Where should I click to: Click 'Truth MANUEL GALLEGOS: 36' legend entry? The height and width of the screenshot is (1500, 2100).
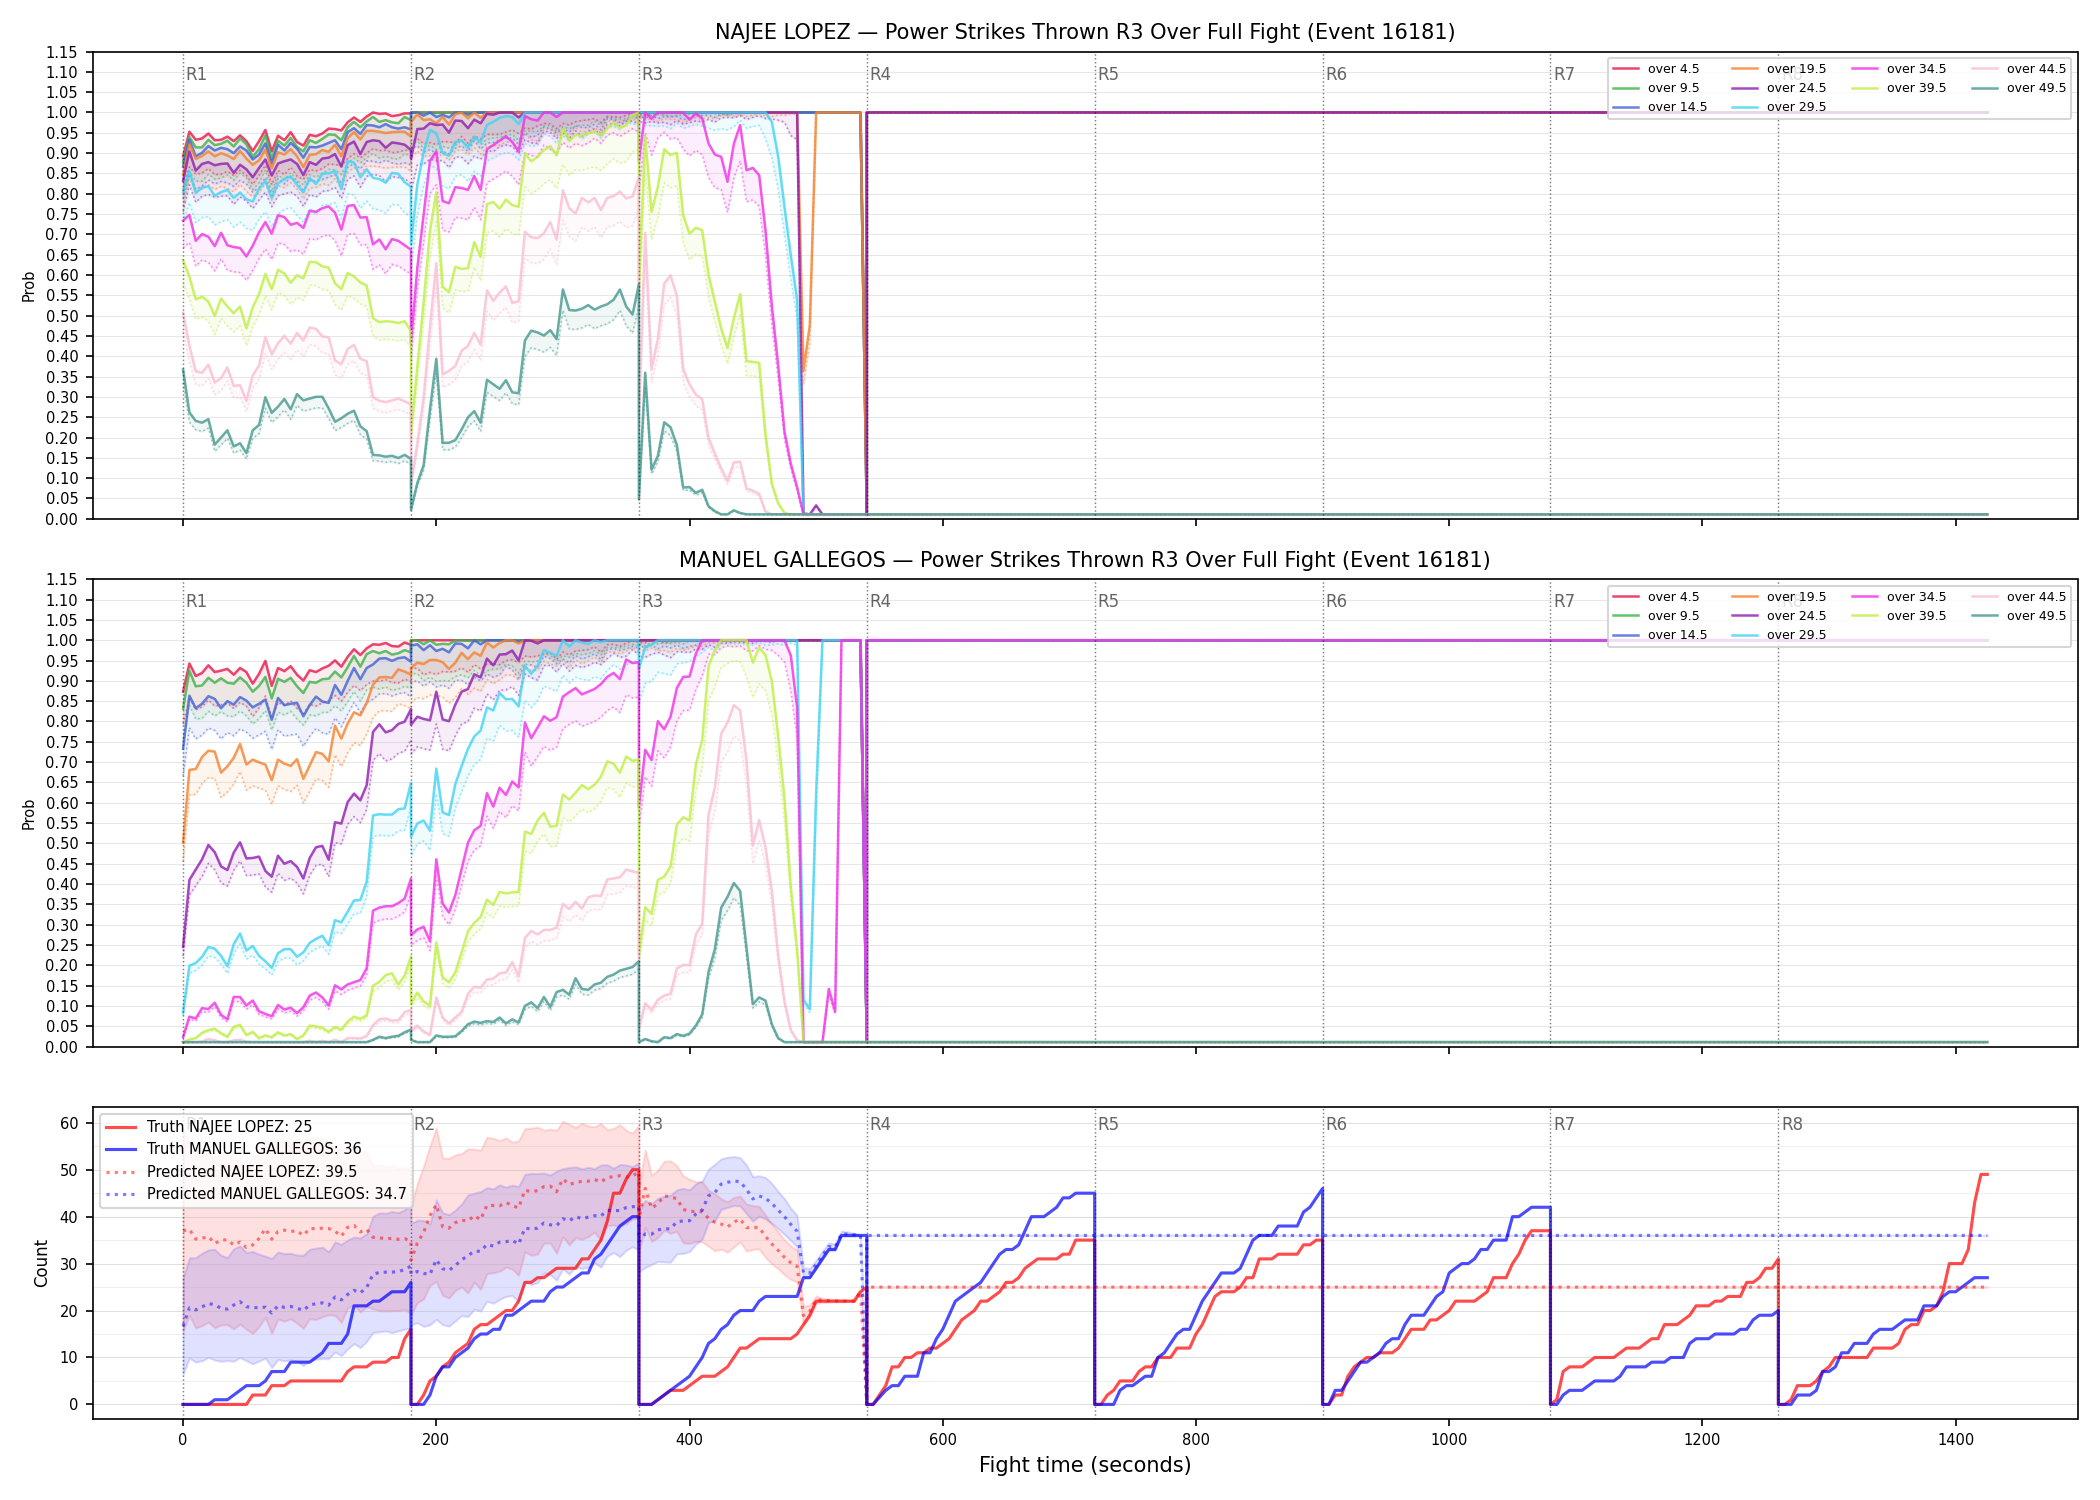(233, 1149)
